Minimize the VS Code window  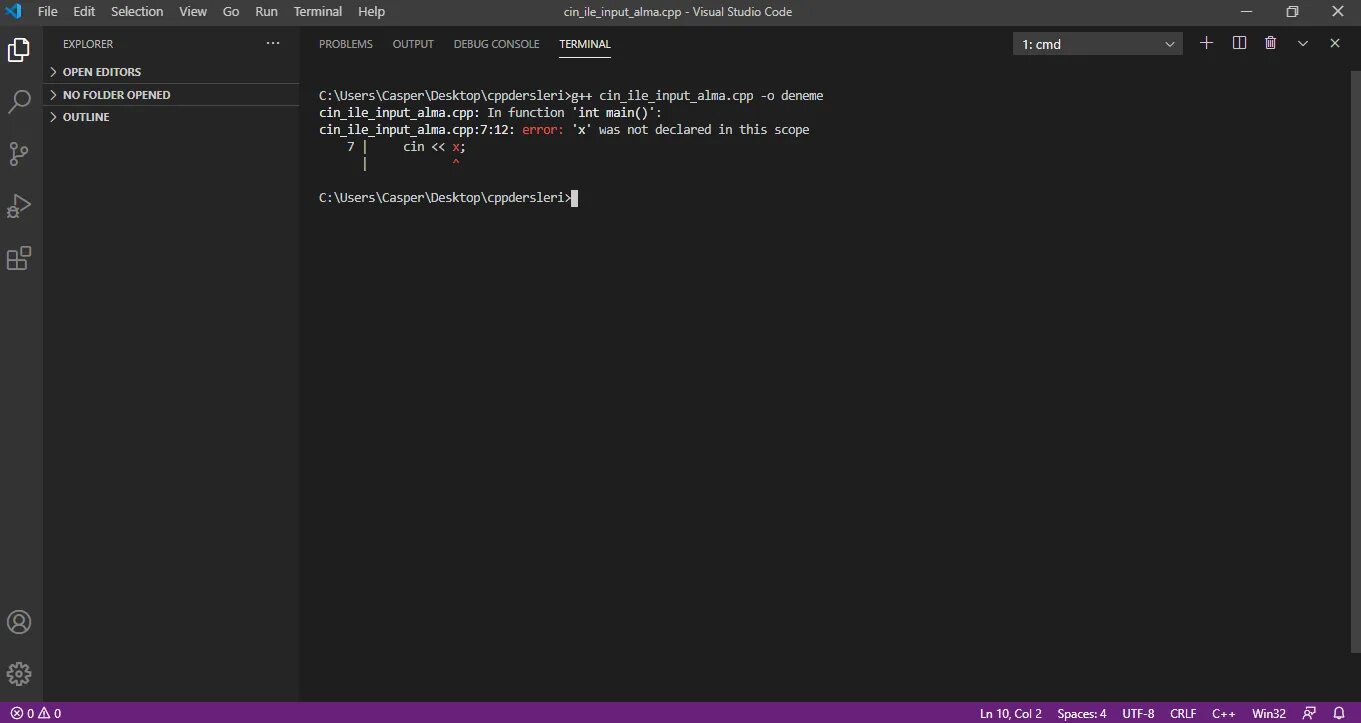(x=1245, y=12)
